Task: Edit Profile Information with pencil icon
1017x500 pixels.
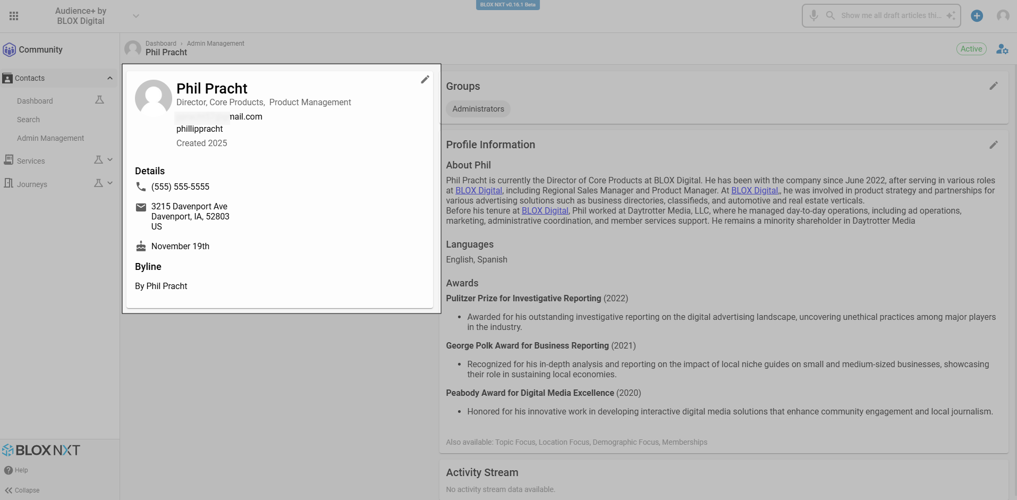Action: click(x=994, y=145)
